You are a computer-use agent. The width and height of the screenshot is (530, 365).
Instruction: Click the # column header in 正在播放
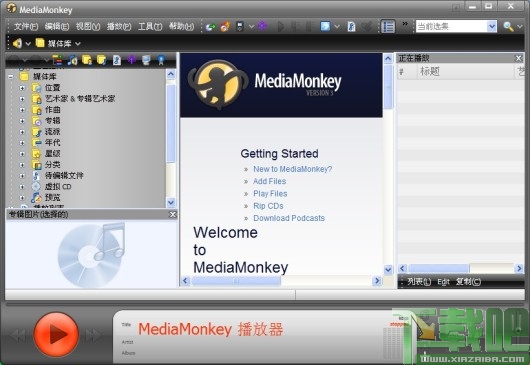tap(407, 72)
